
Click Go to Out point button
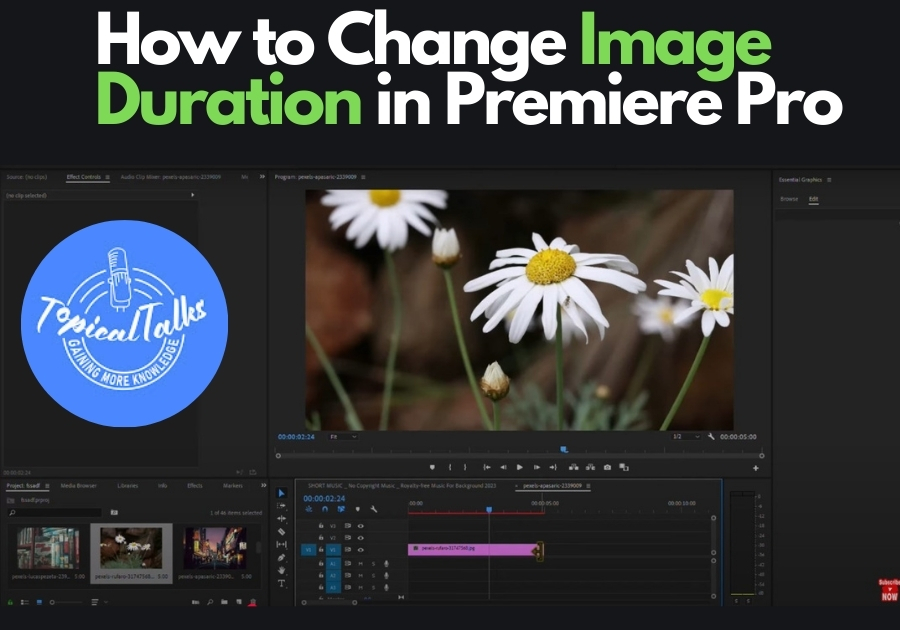pyautogui.click(x=553, y=467)
